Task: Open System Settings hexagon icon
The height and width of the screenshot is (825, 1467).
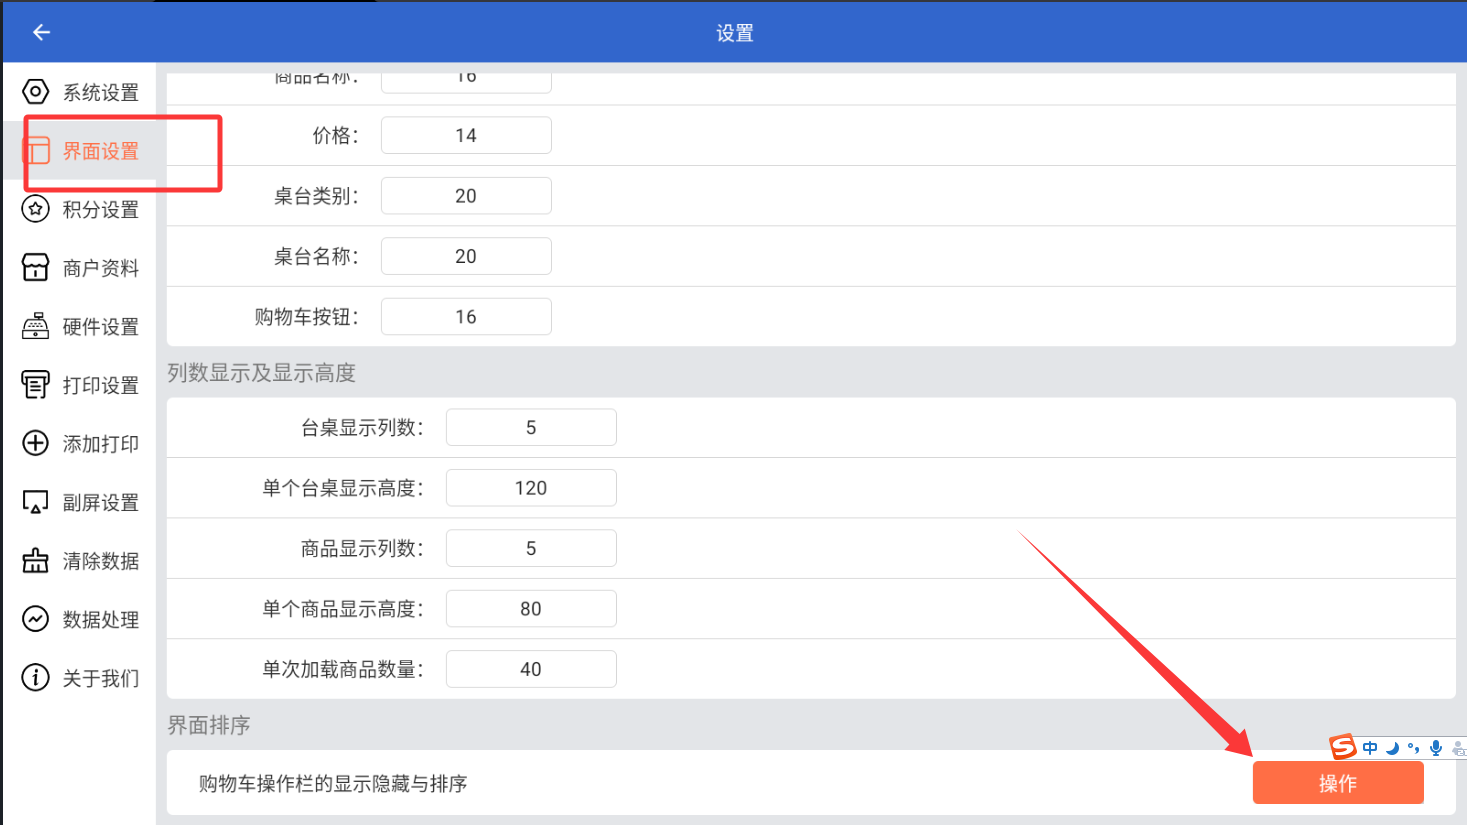Action: pyautogui.click(x=35, y=92)
